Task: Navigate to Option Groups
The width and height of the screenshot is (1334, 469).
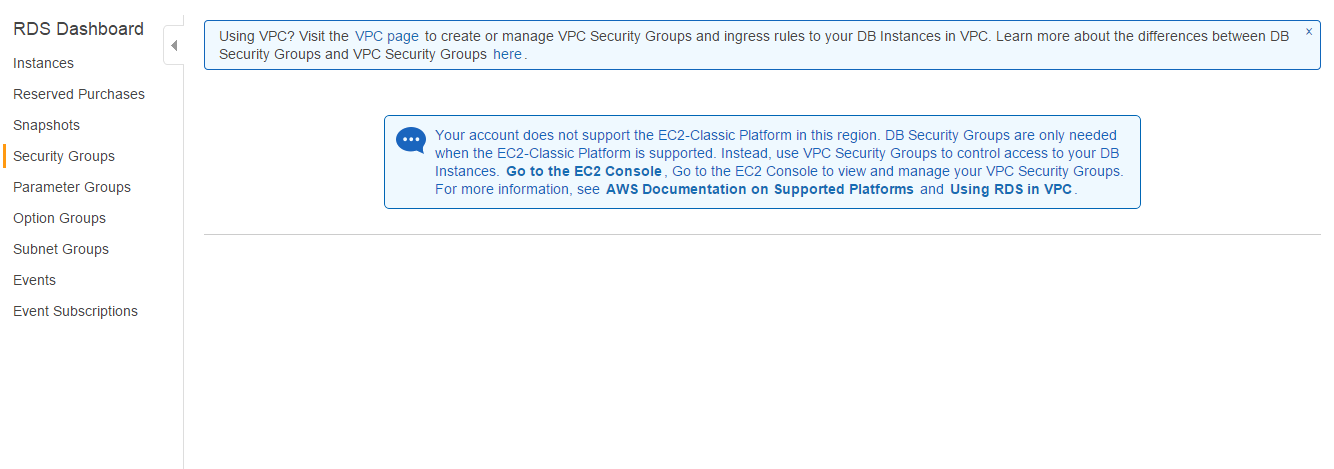Action: 59,218
